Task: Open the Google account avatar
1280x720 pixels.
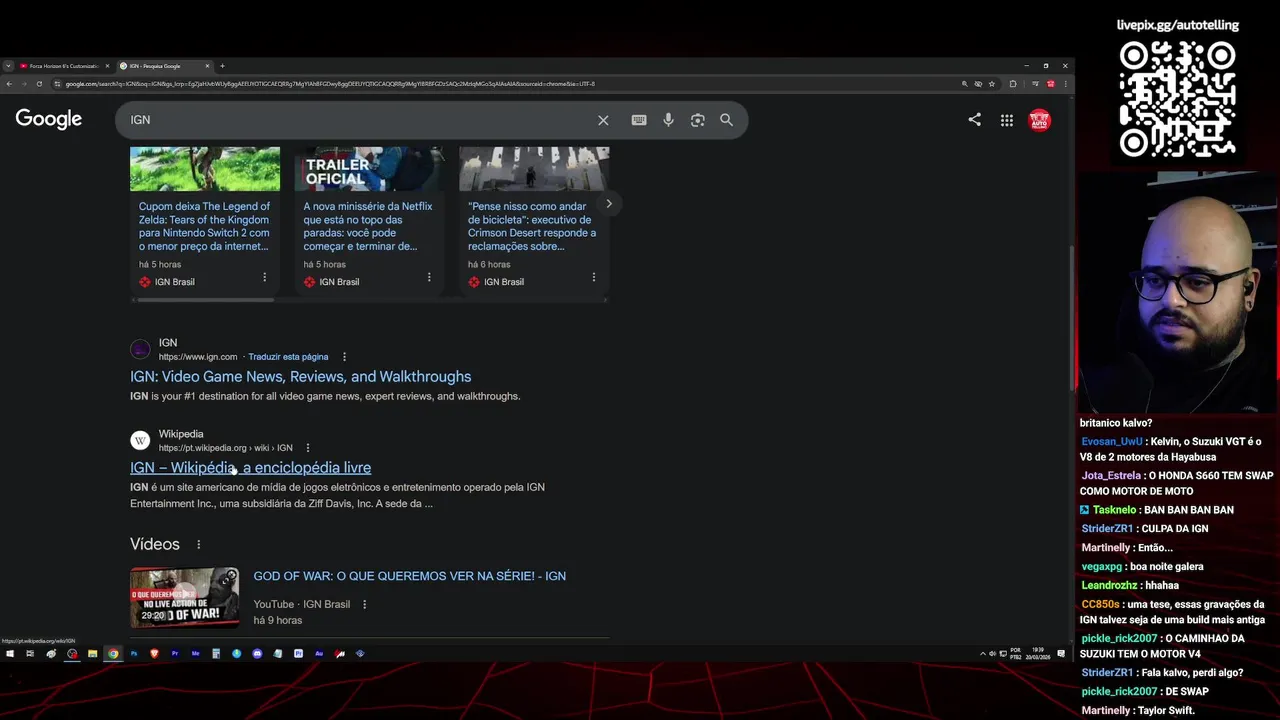Action: click(x=1040, y=120)
